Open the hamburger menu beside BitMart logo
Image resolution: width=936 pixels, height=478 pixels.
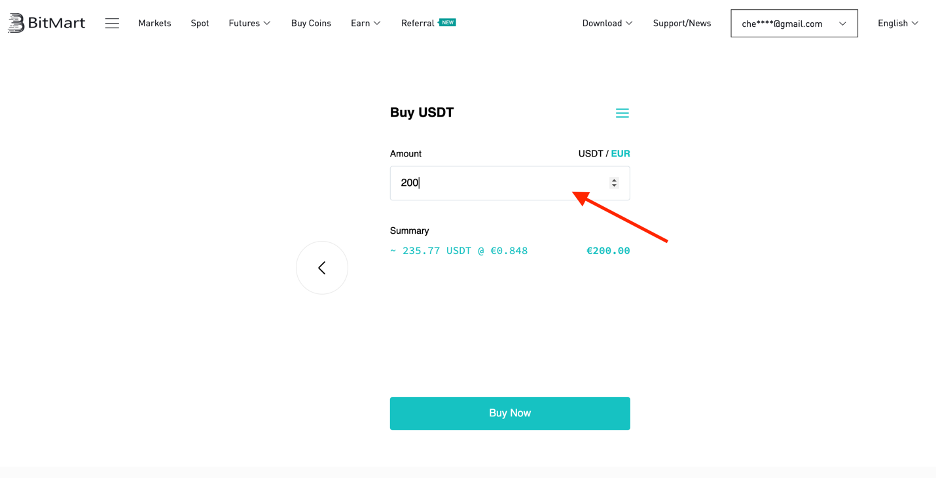(112, 23)
